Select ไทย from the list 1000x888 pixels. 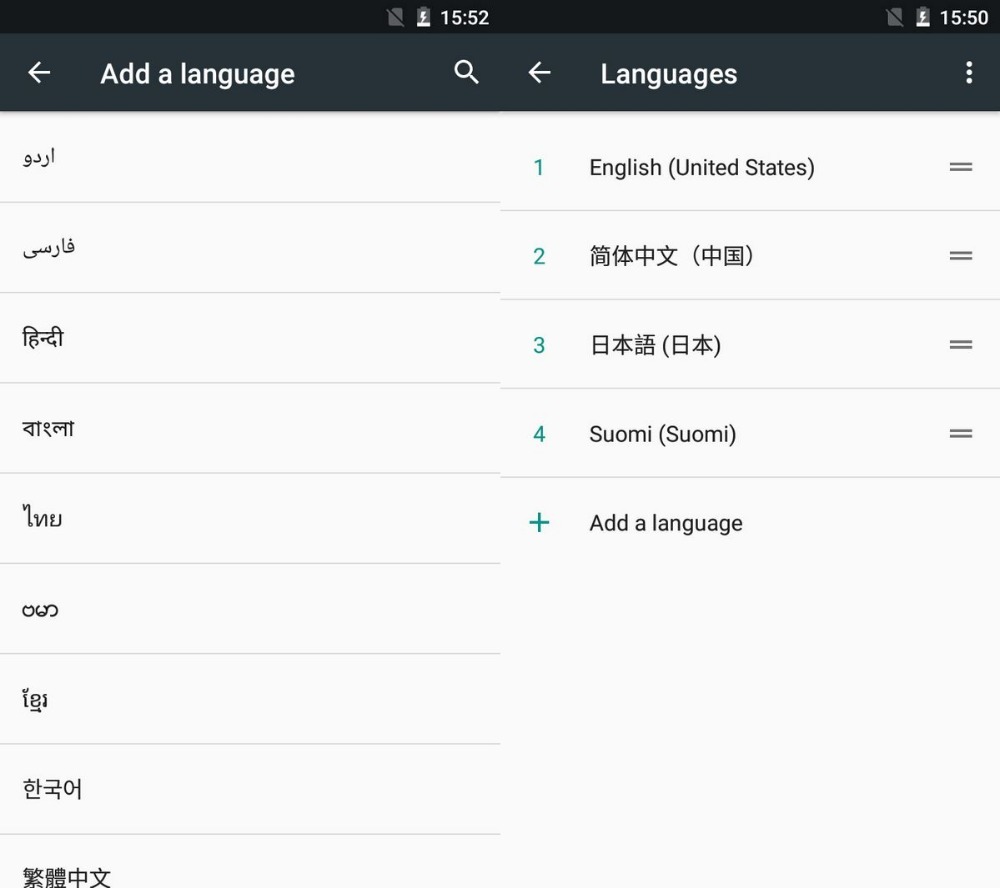(43, 518)
